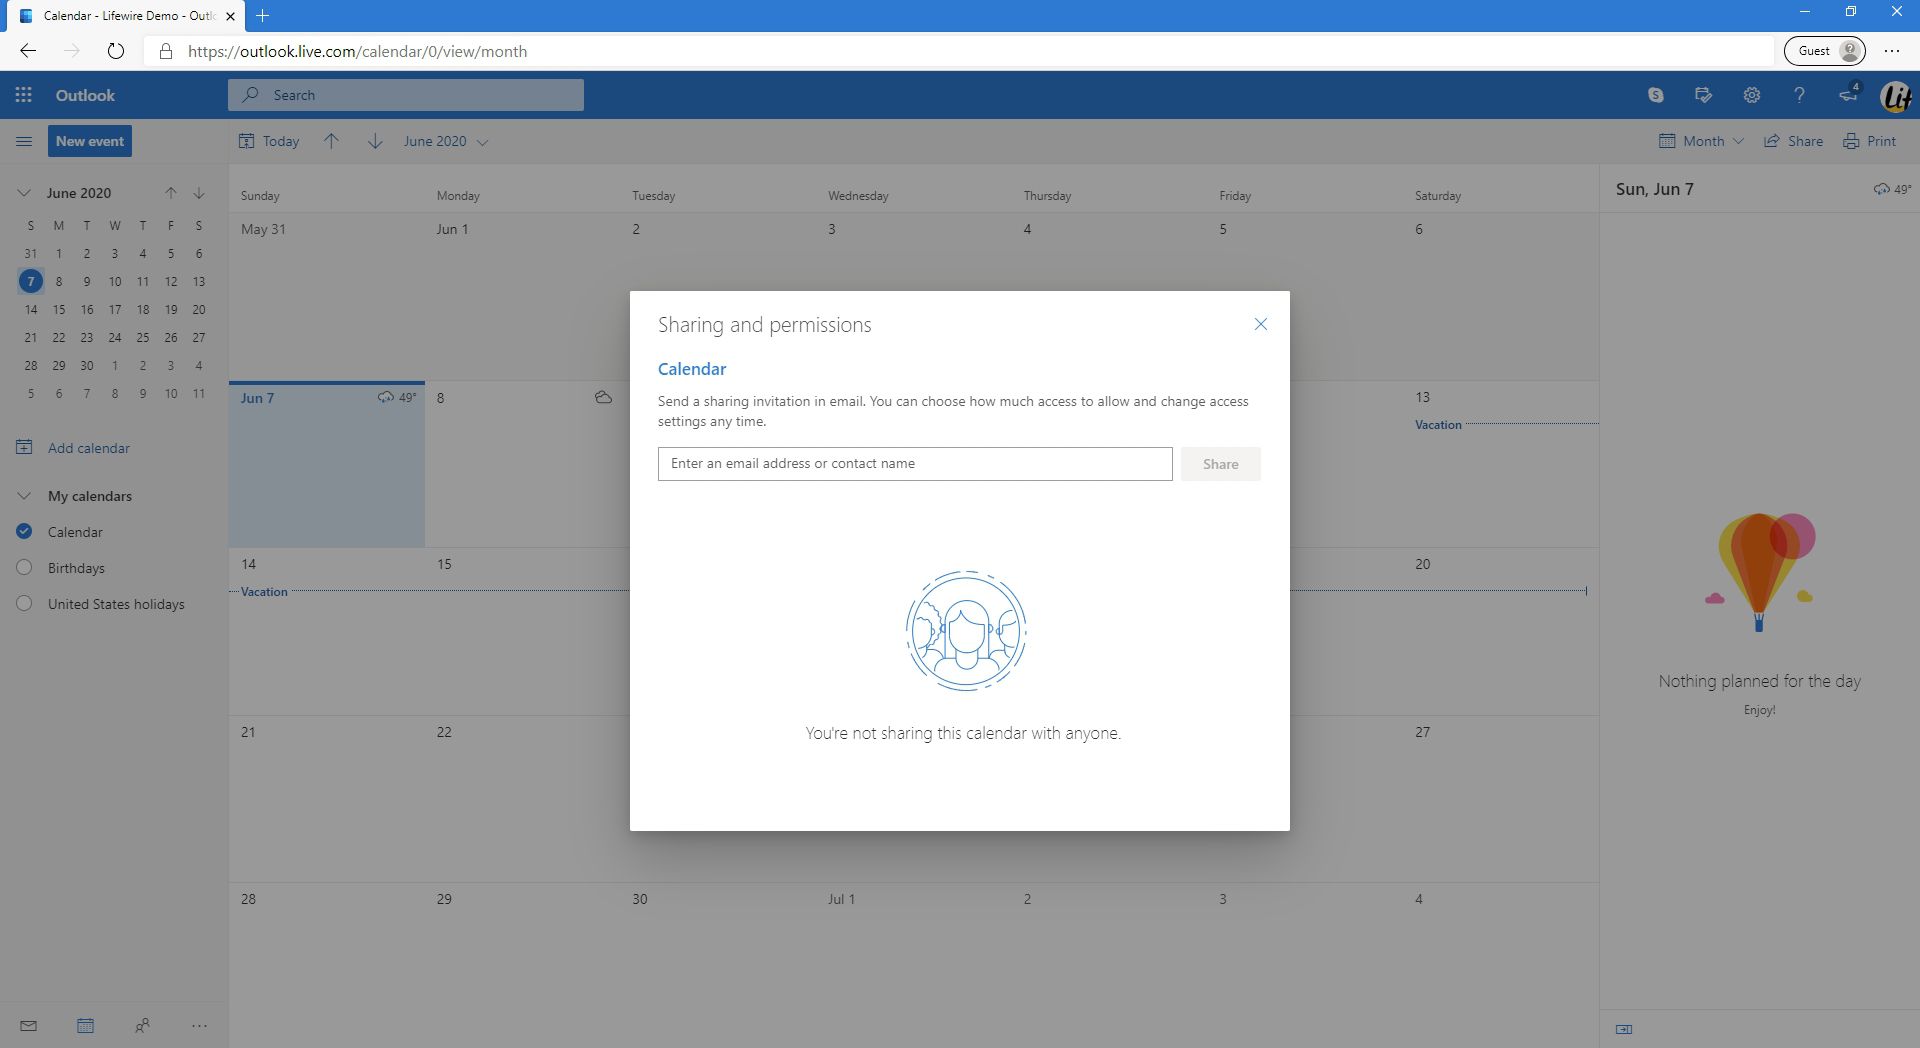
Task: Click the Guest profile button
Action: click(x=1824, y=51)
